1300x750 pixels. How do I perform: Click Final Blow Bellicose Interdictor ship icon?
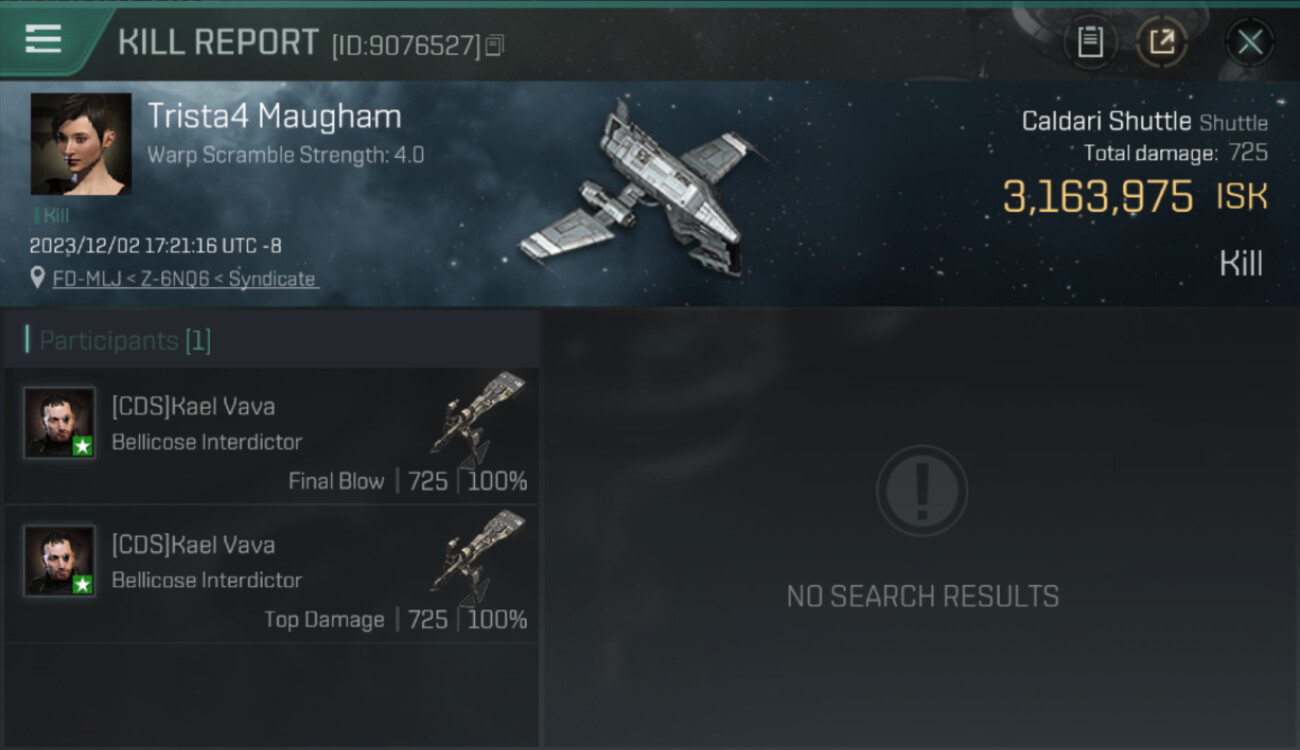[479, 419]
